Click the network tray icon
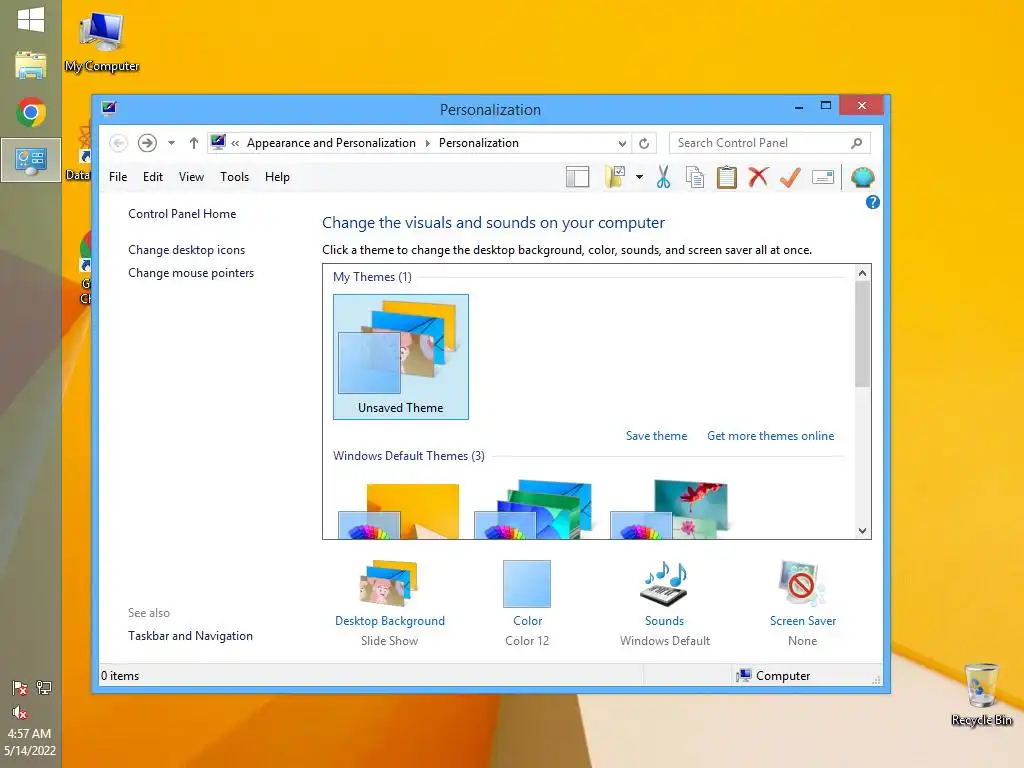Image resolution: width=1024 pixels, height=768 pixels. (x=44, y=688)
